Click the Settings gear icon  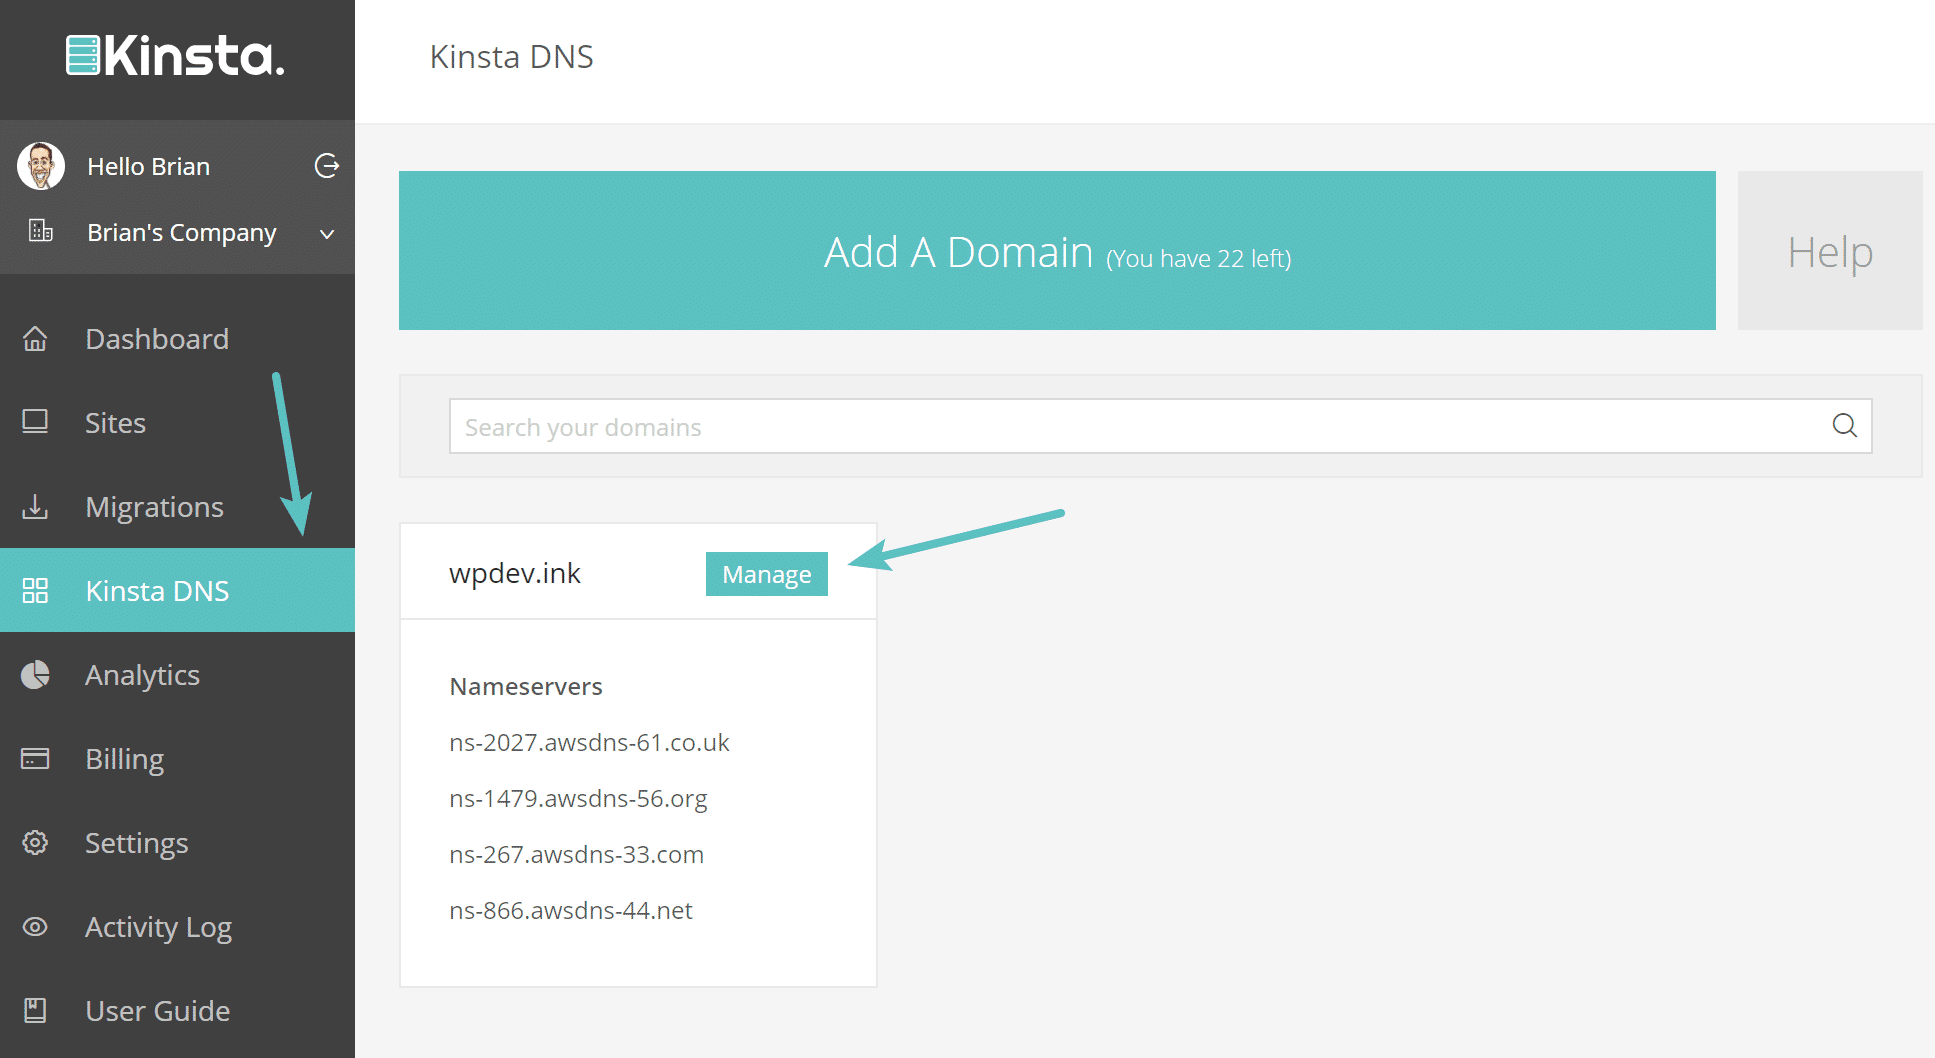35,843
